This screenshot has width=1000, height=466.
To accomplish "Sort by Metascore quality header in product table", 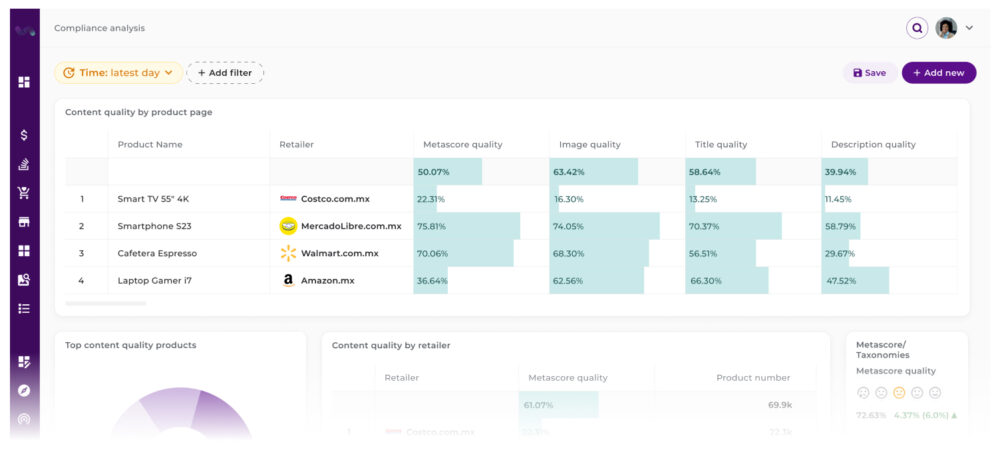I will 463,145.
